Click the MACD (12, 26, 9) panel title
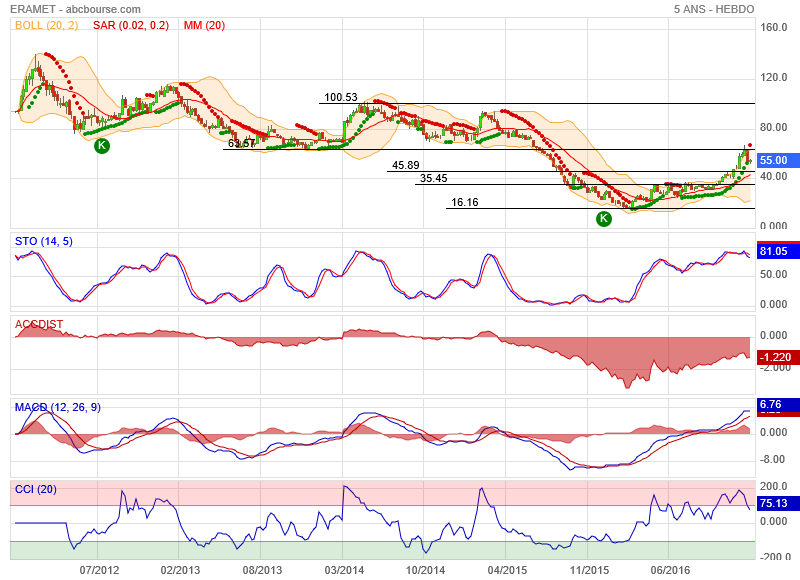The image size is (800, 580). (58, 407)
